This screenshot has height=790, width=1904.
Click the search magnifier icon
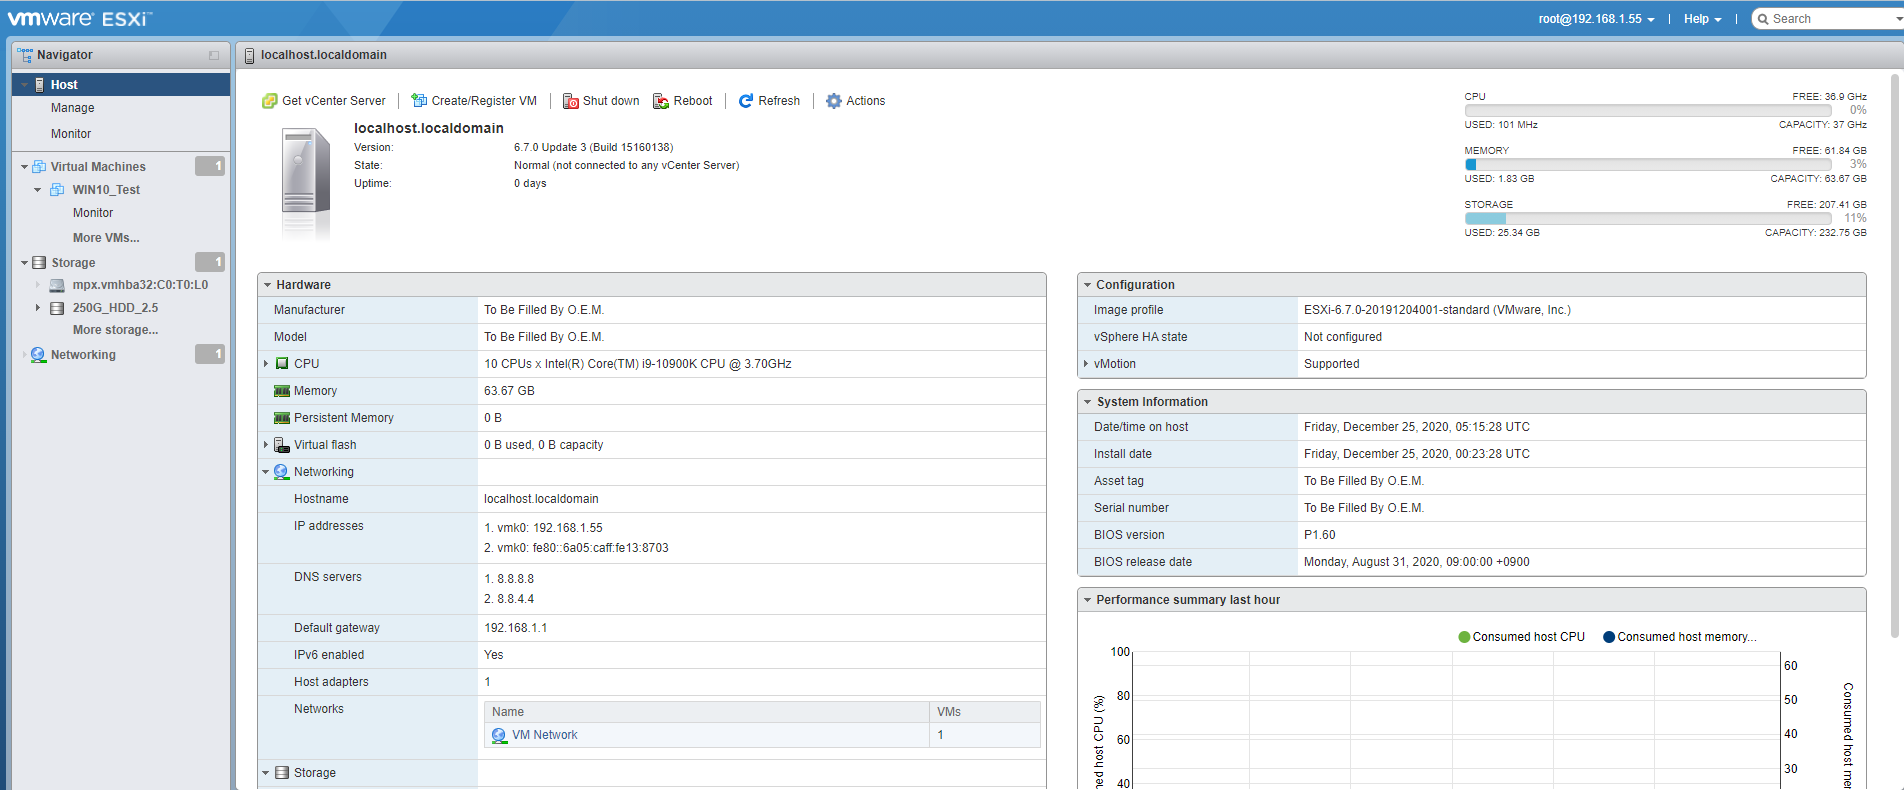click(1764, 19)
